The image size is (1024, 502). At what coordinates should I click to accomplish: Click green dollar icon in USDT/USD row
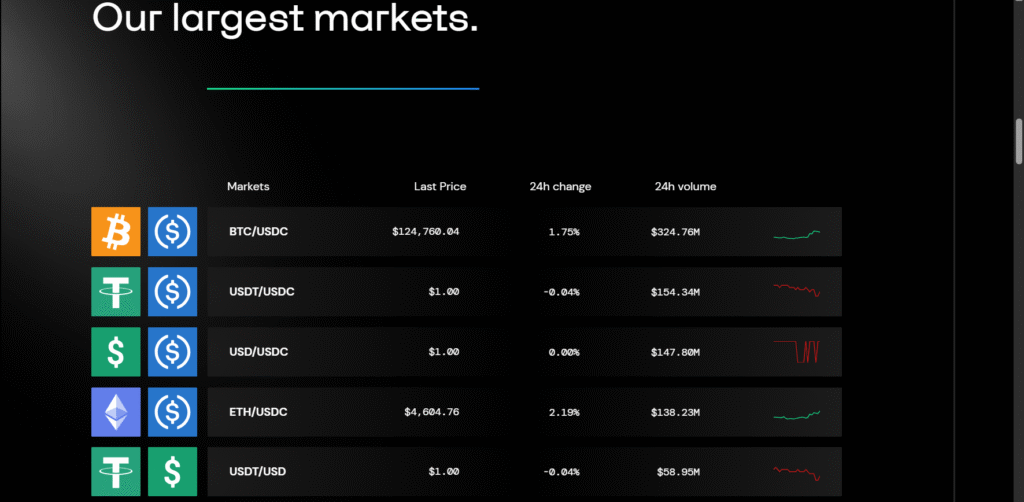point(173,471)
